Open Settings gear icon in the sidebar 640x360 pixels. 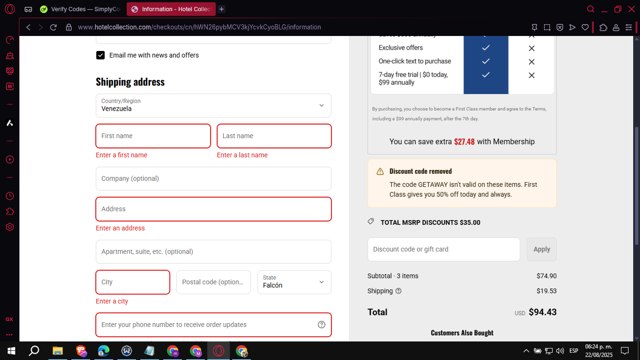tap(10, 227)
